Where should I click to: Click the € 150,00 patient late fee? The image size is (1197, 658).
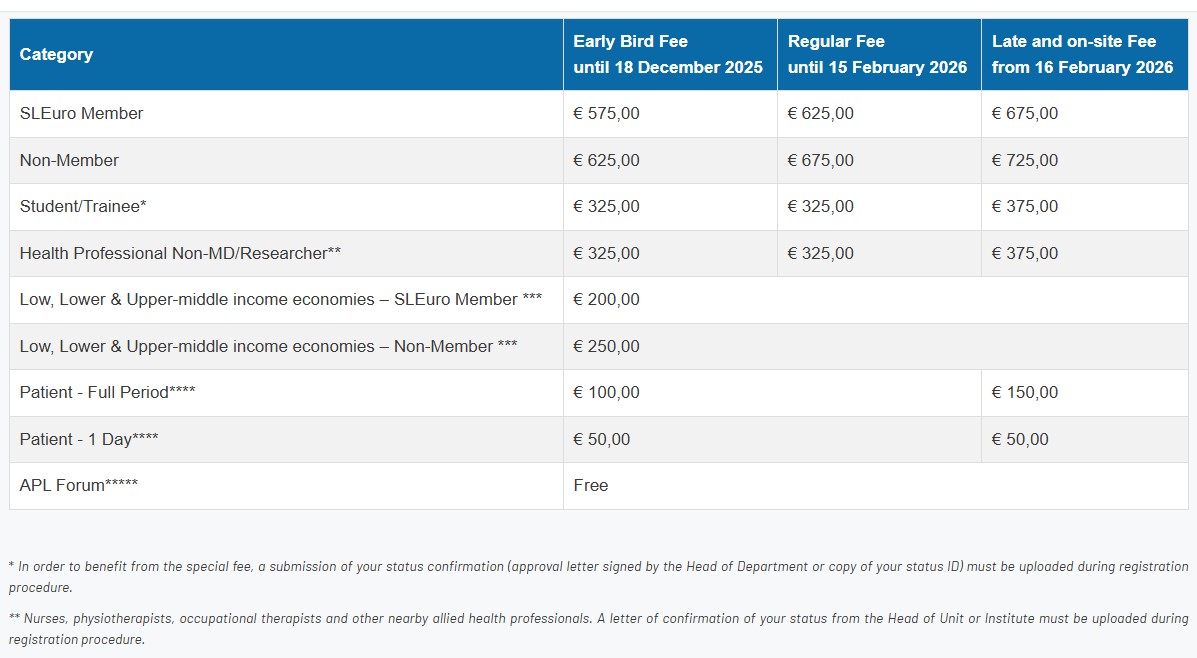tap(1024, 393)
